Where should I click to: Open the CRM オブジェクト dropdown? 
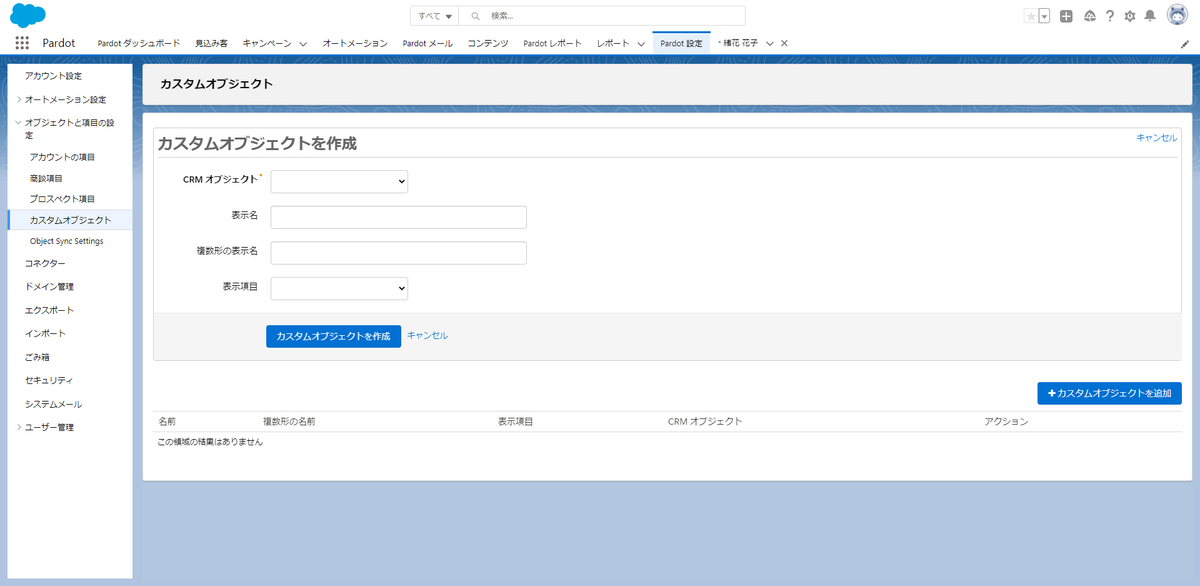coord(339,181)
